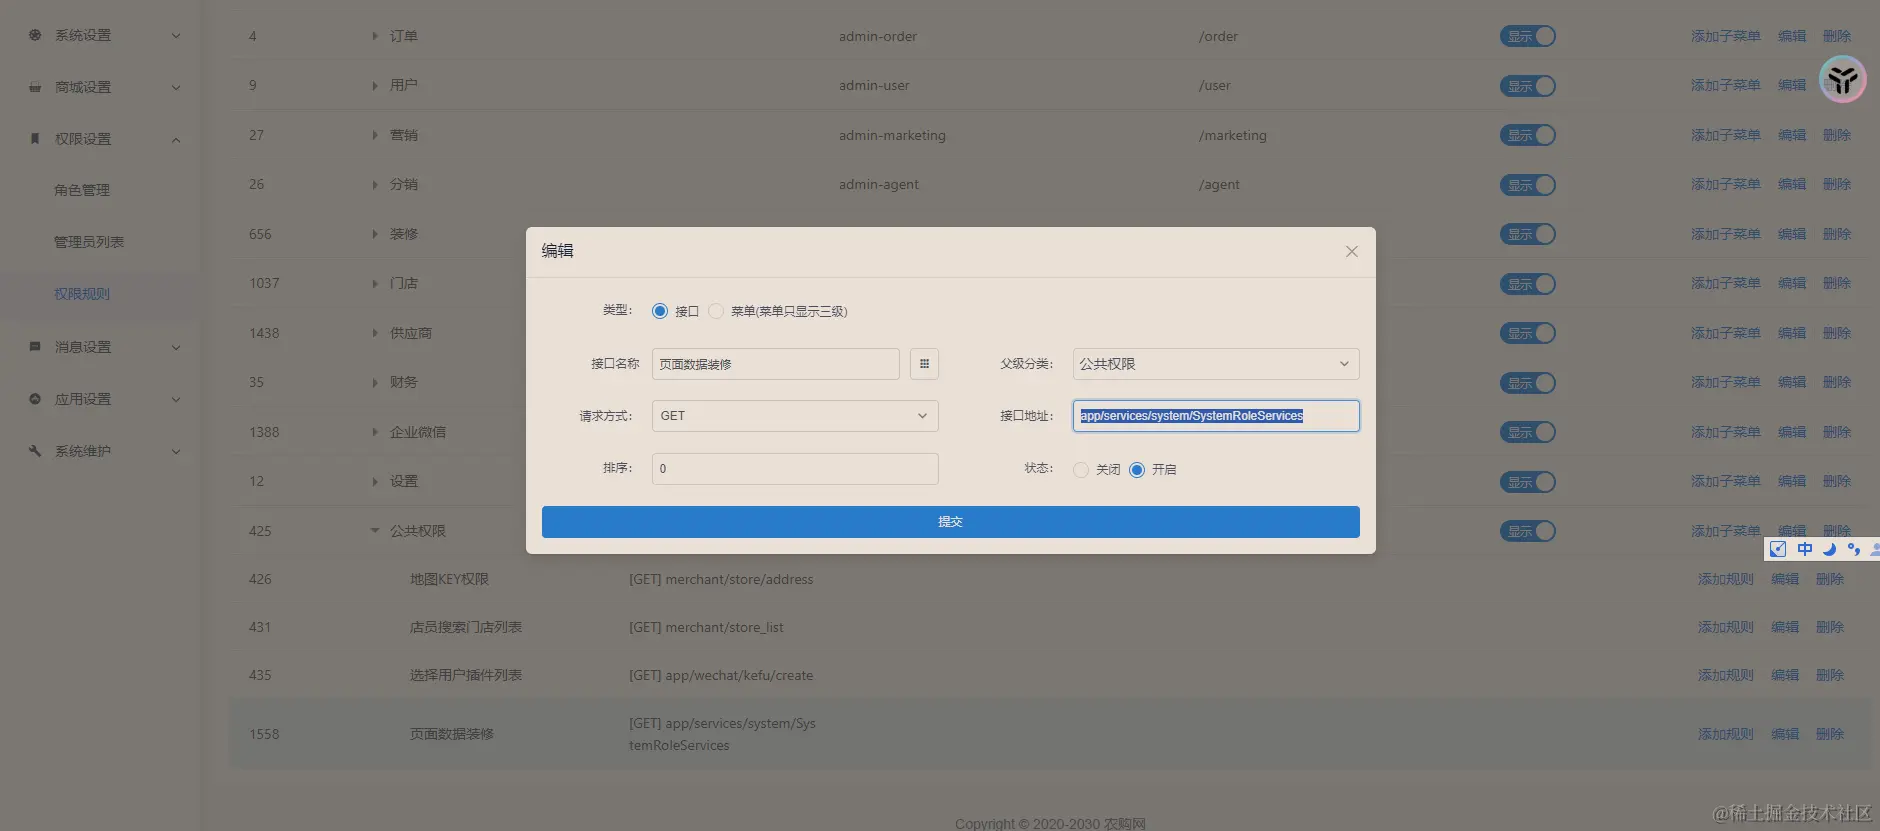The width and height of the screenshot is (1880, 831).
Task: Open 角色管理 in the sidebar
Action: [x=82, y=190]
